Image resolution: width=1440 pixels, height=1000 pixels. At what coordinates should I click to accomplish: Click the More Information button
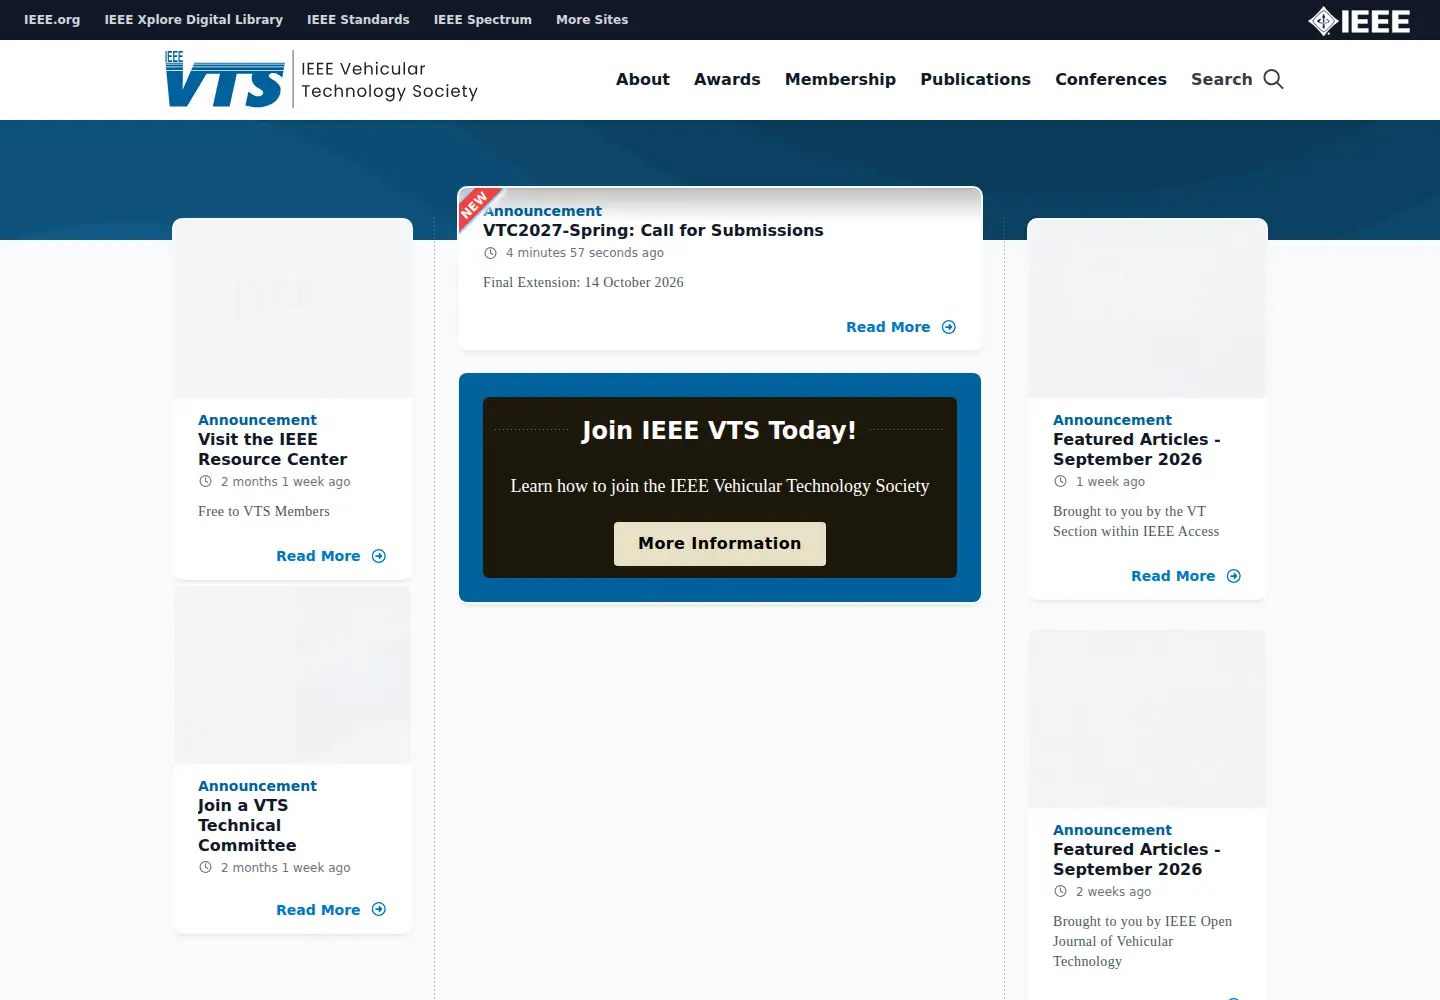click(x=720, y=544)
